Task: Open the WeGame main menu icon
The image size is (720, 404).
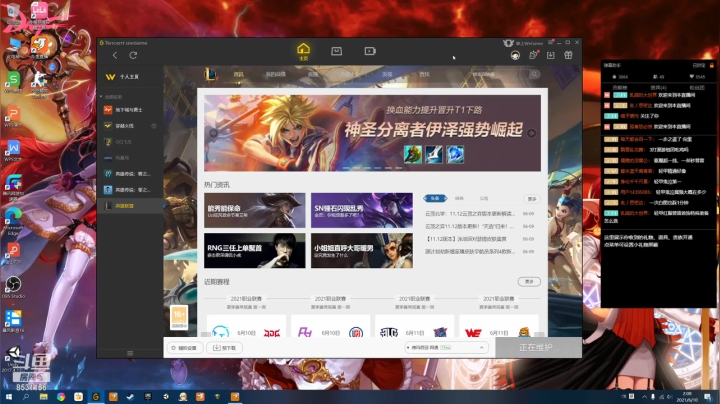Action: [x=551, y=42]
